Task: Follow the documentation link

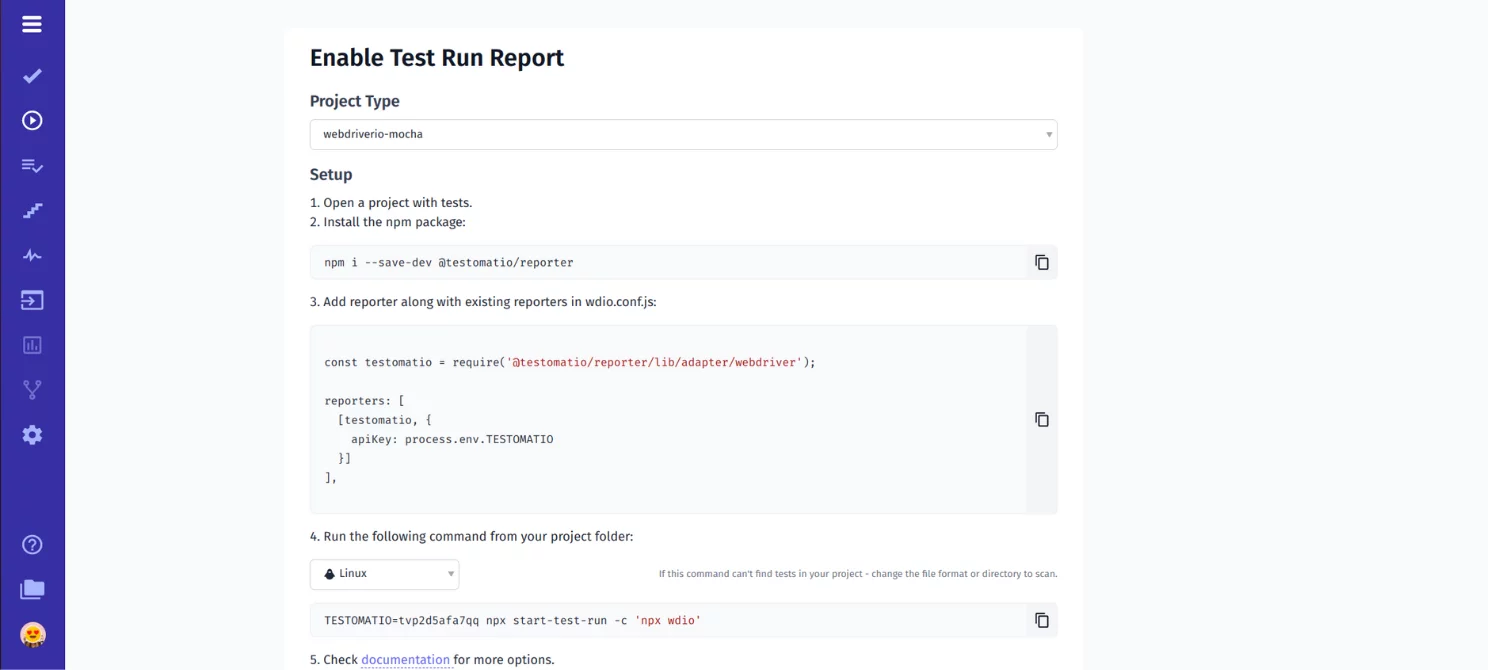Action: click(405, 660)
